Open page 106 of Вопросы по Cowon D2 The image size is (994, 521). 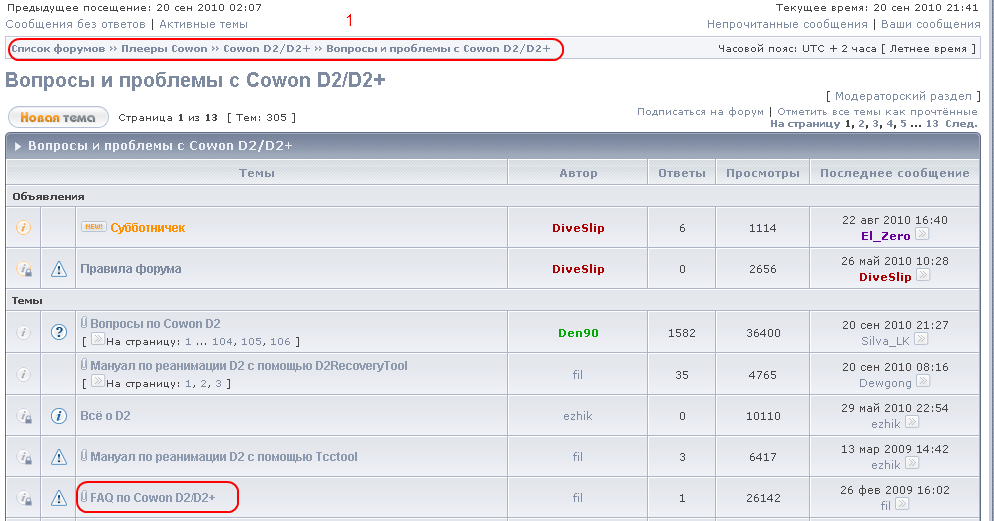tap(280, 342)
